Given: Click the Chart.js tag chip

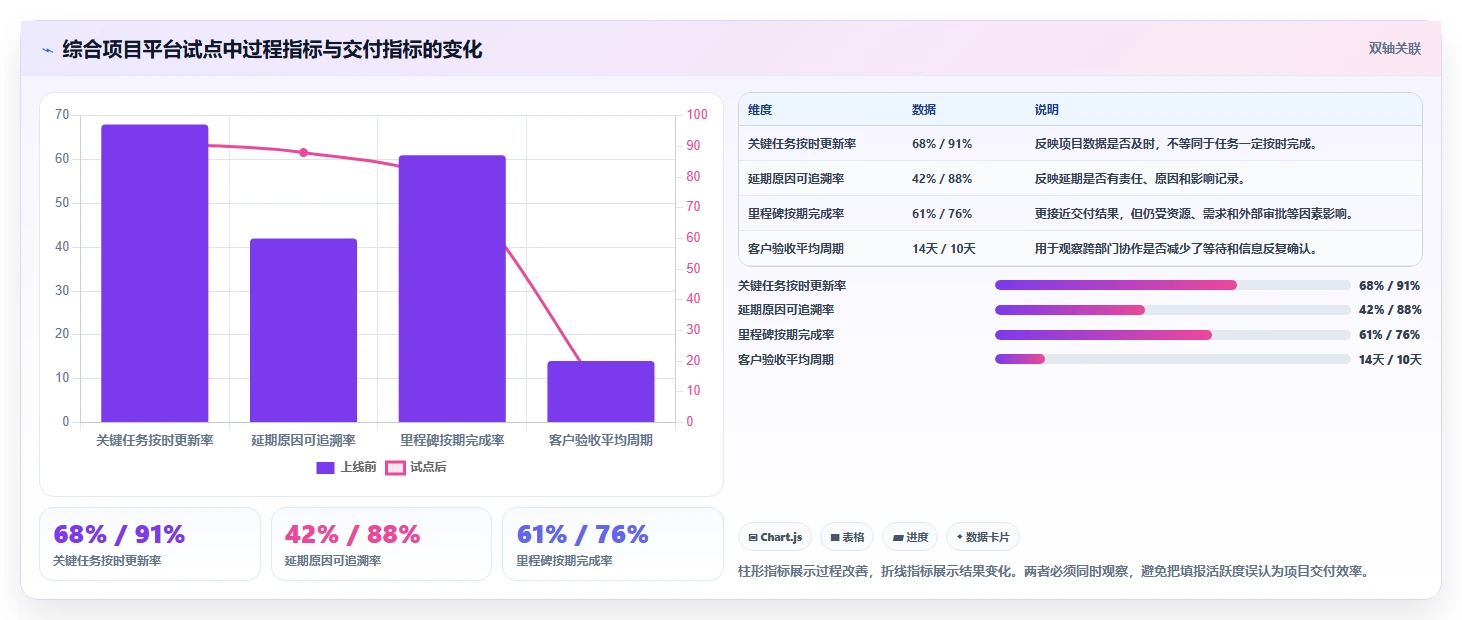Looking at the screenshot, I should tap(775, 537).
